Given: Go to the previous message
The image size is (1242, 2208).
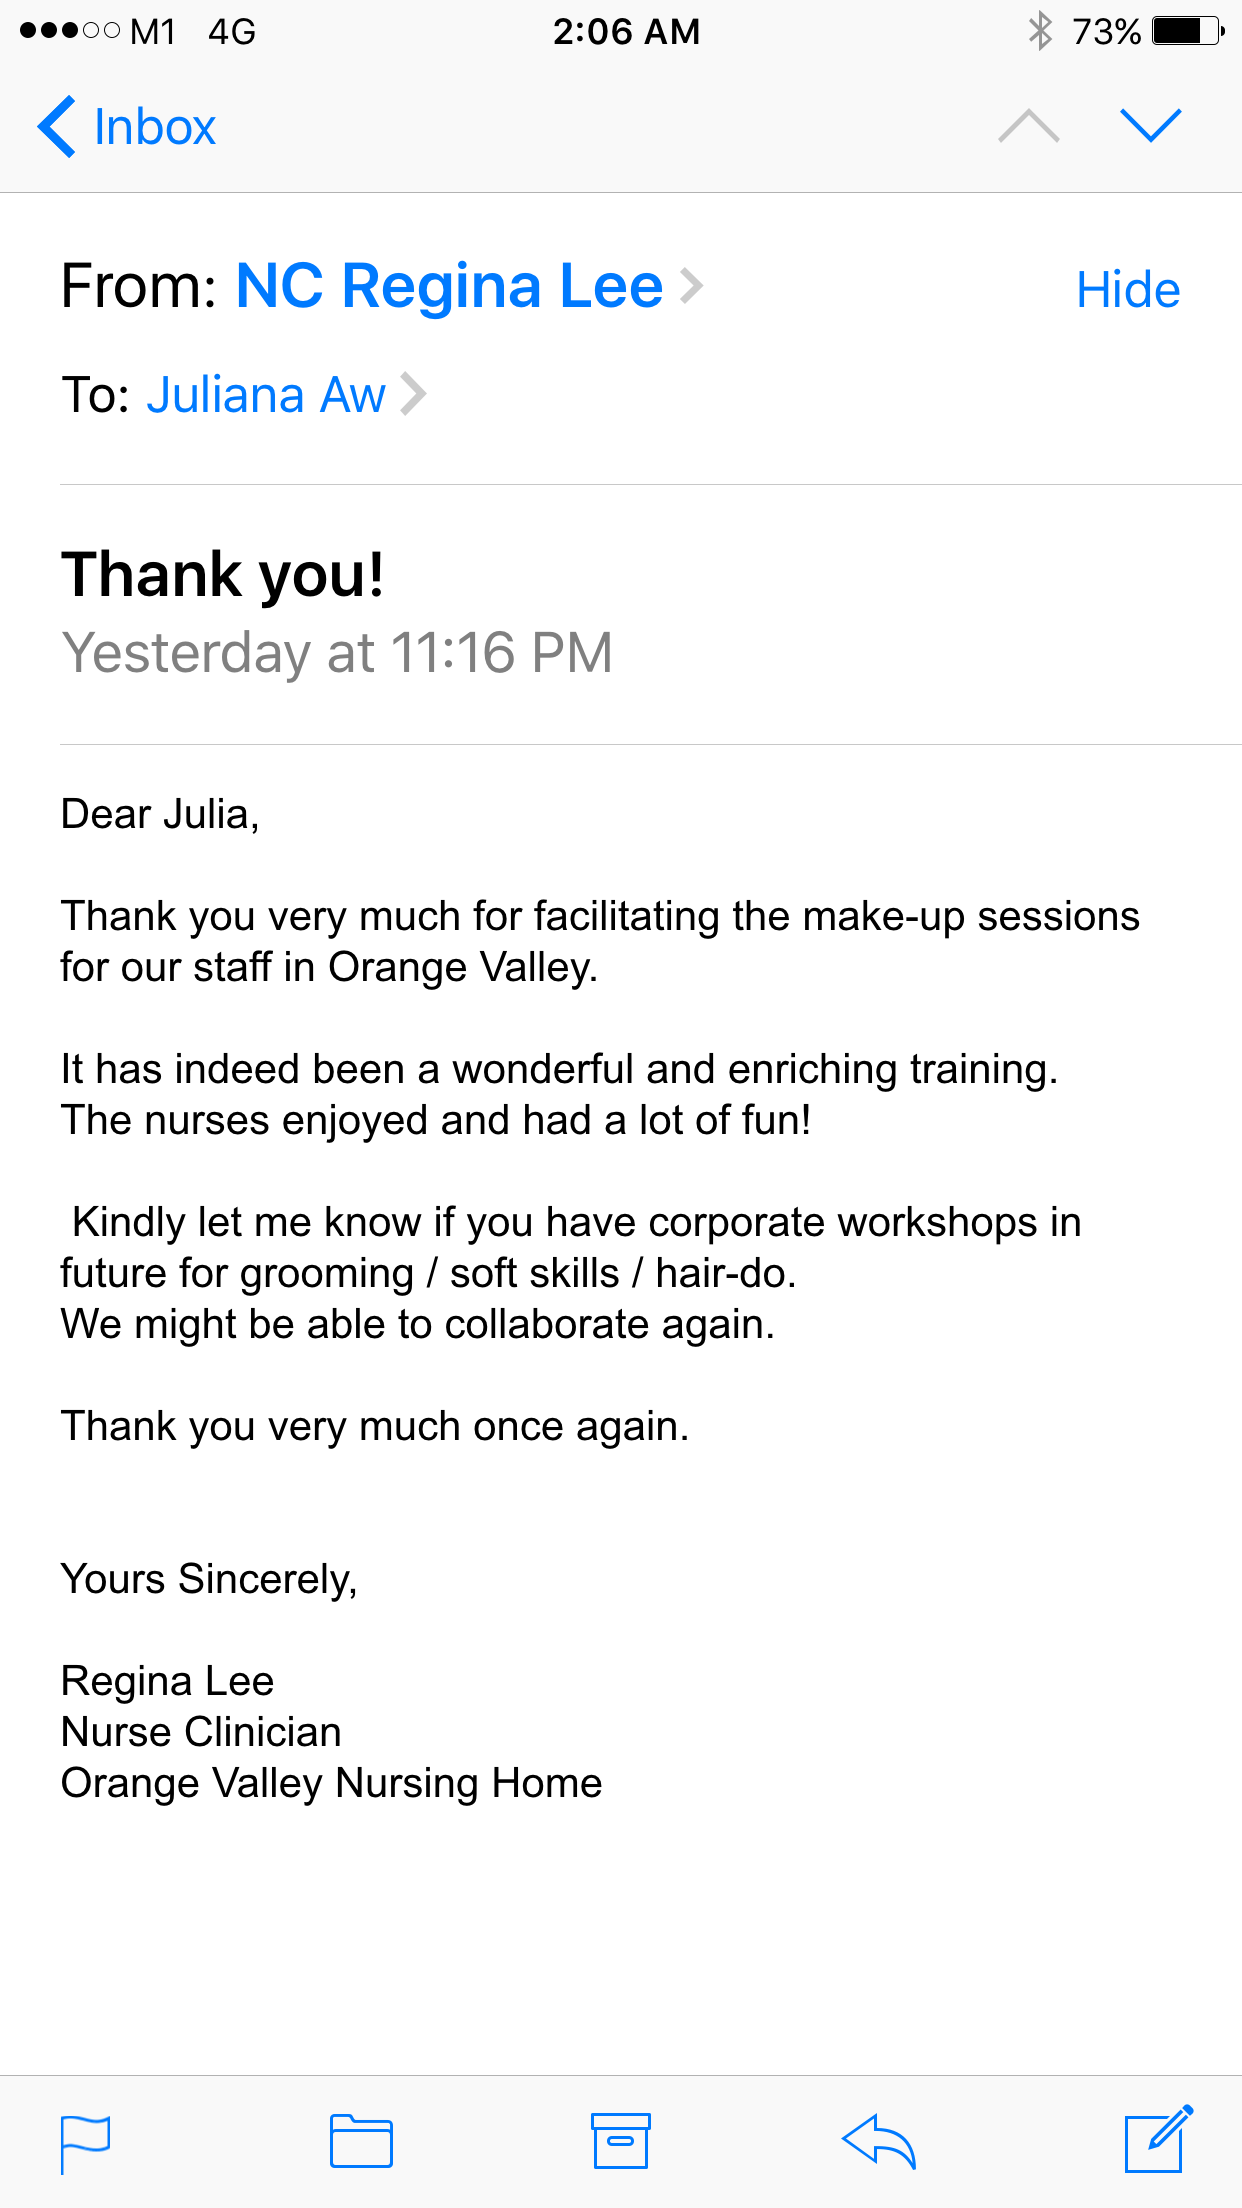Looking at the screenshot, I should click(x=1029, y=126).
